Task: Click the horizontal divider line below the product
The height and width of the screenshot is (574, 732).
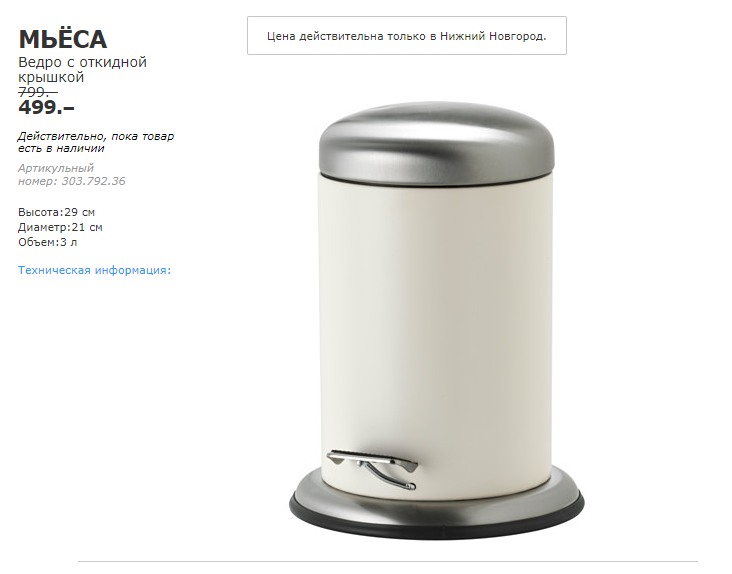Action: tap(387, 561)
